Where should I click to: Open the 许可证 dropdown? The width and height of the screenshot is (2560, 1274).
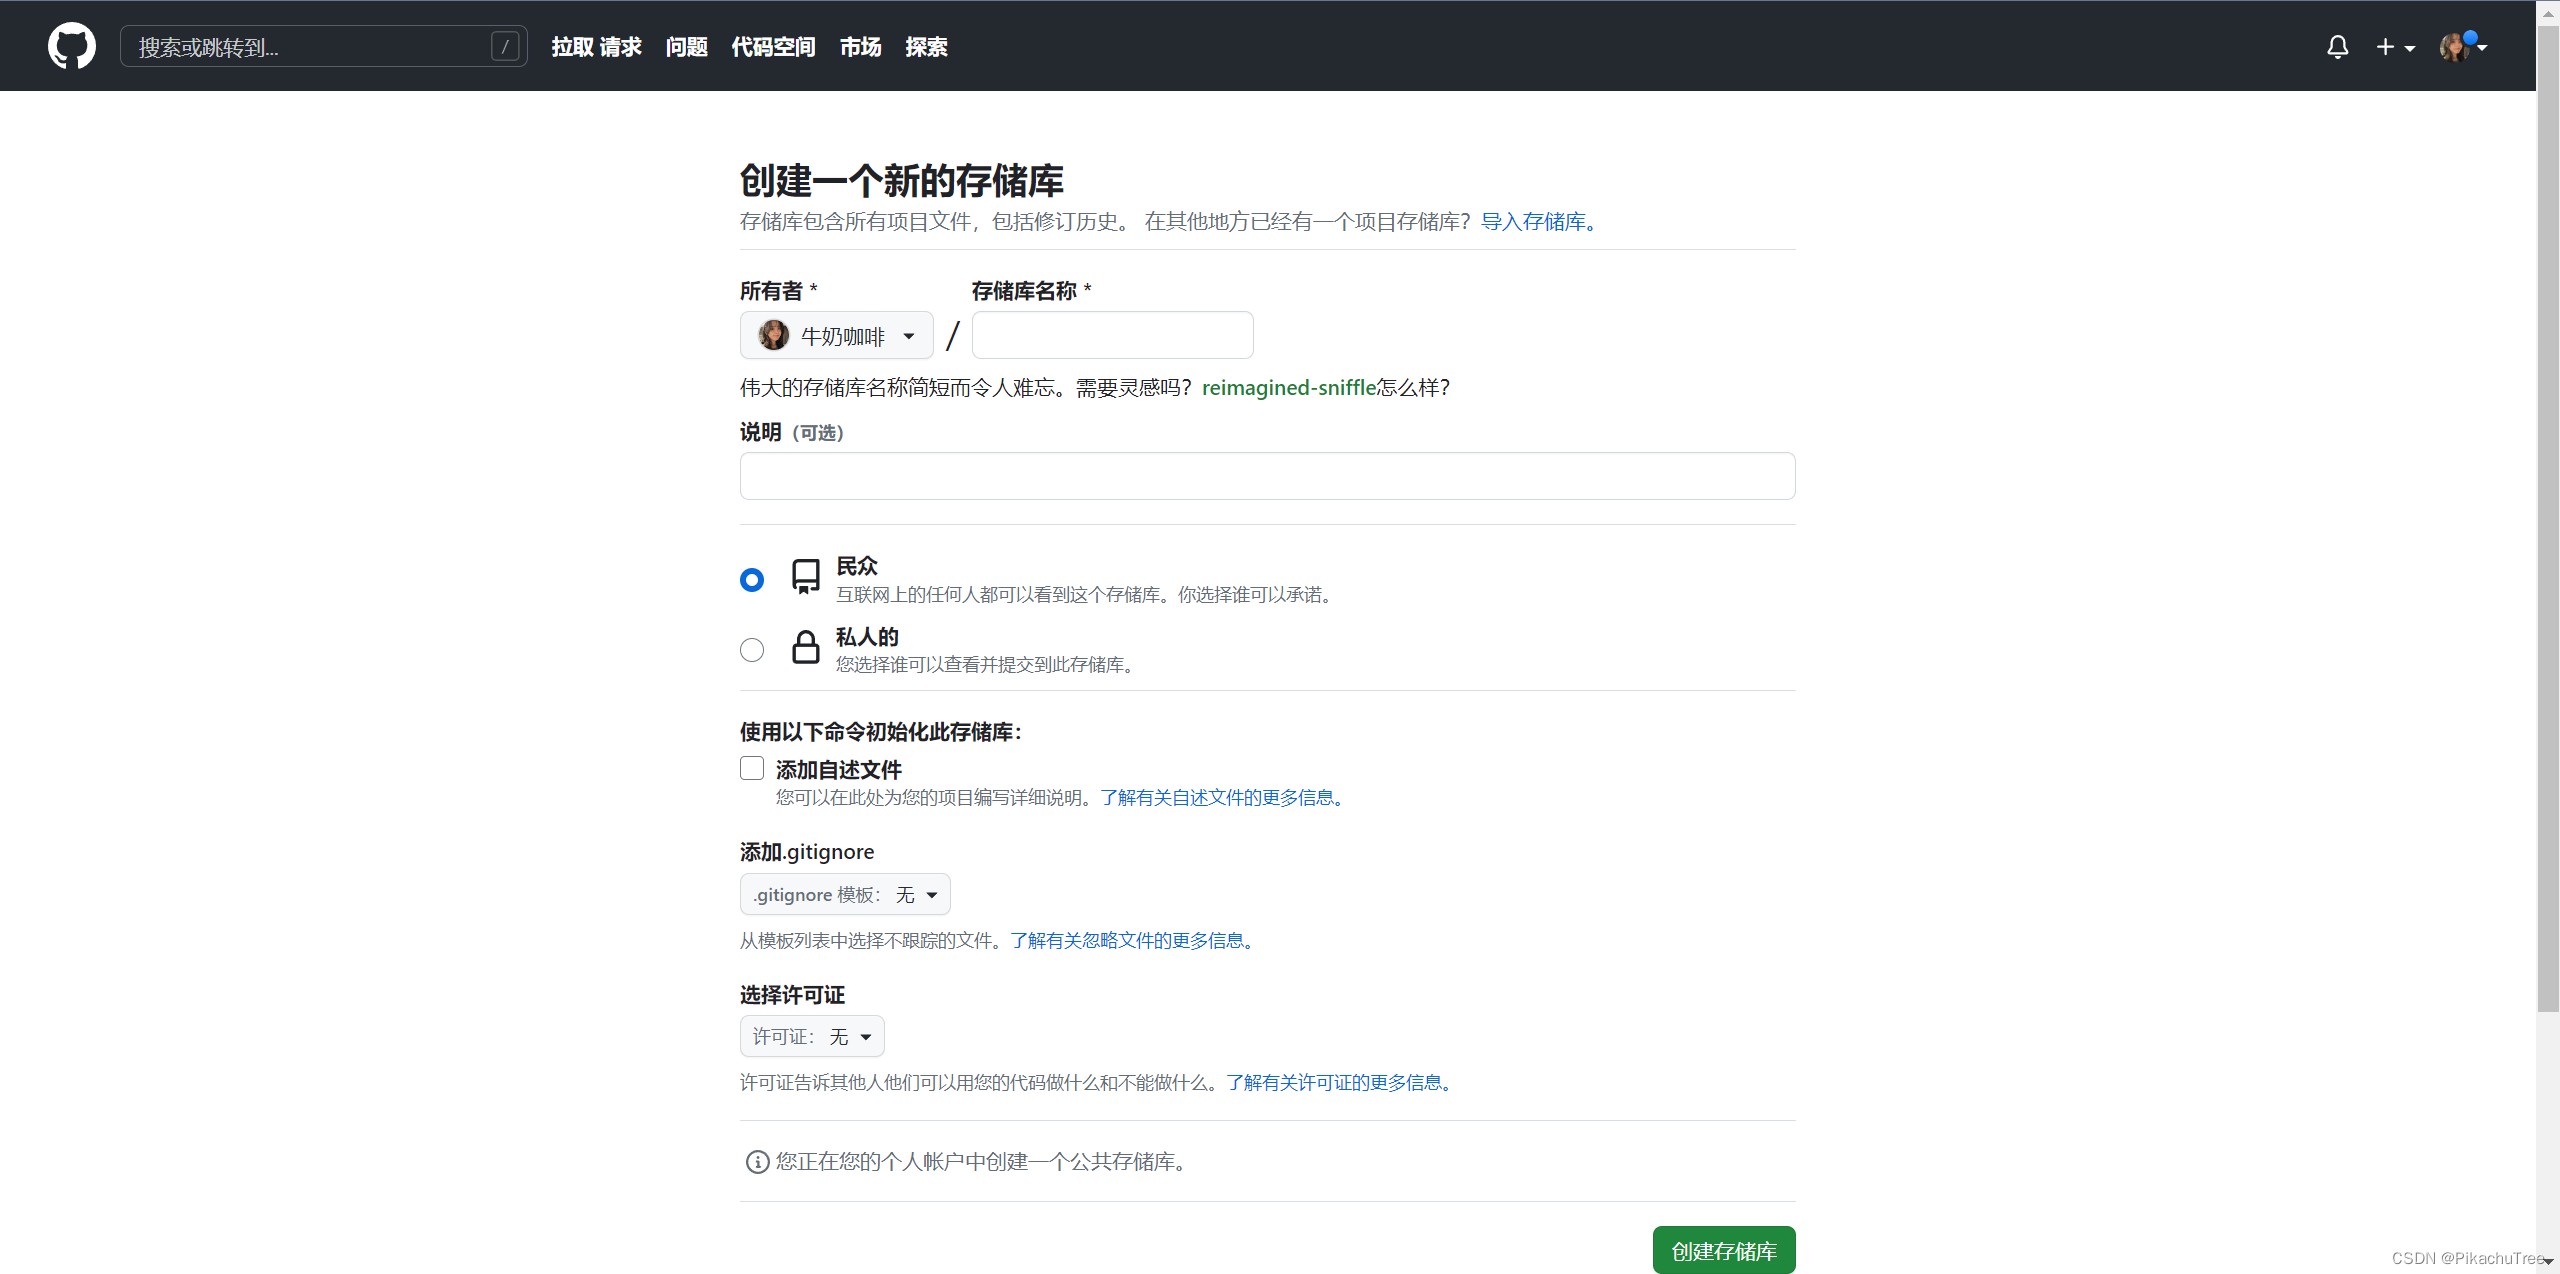pos(811,1036)
